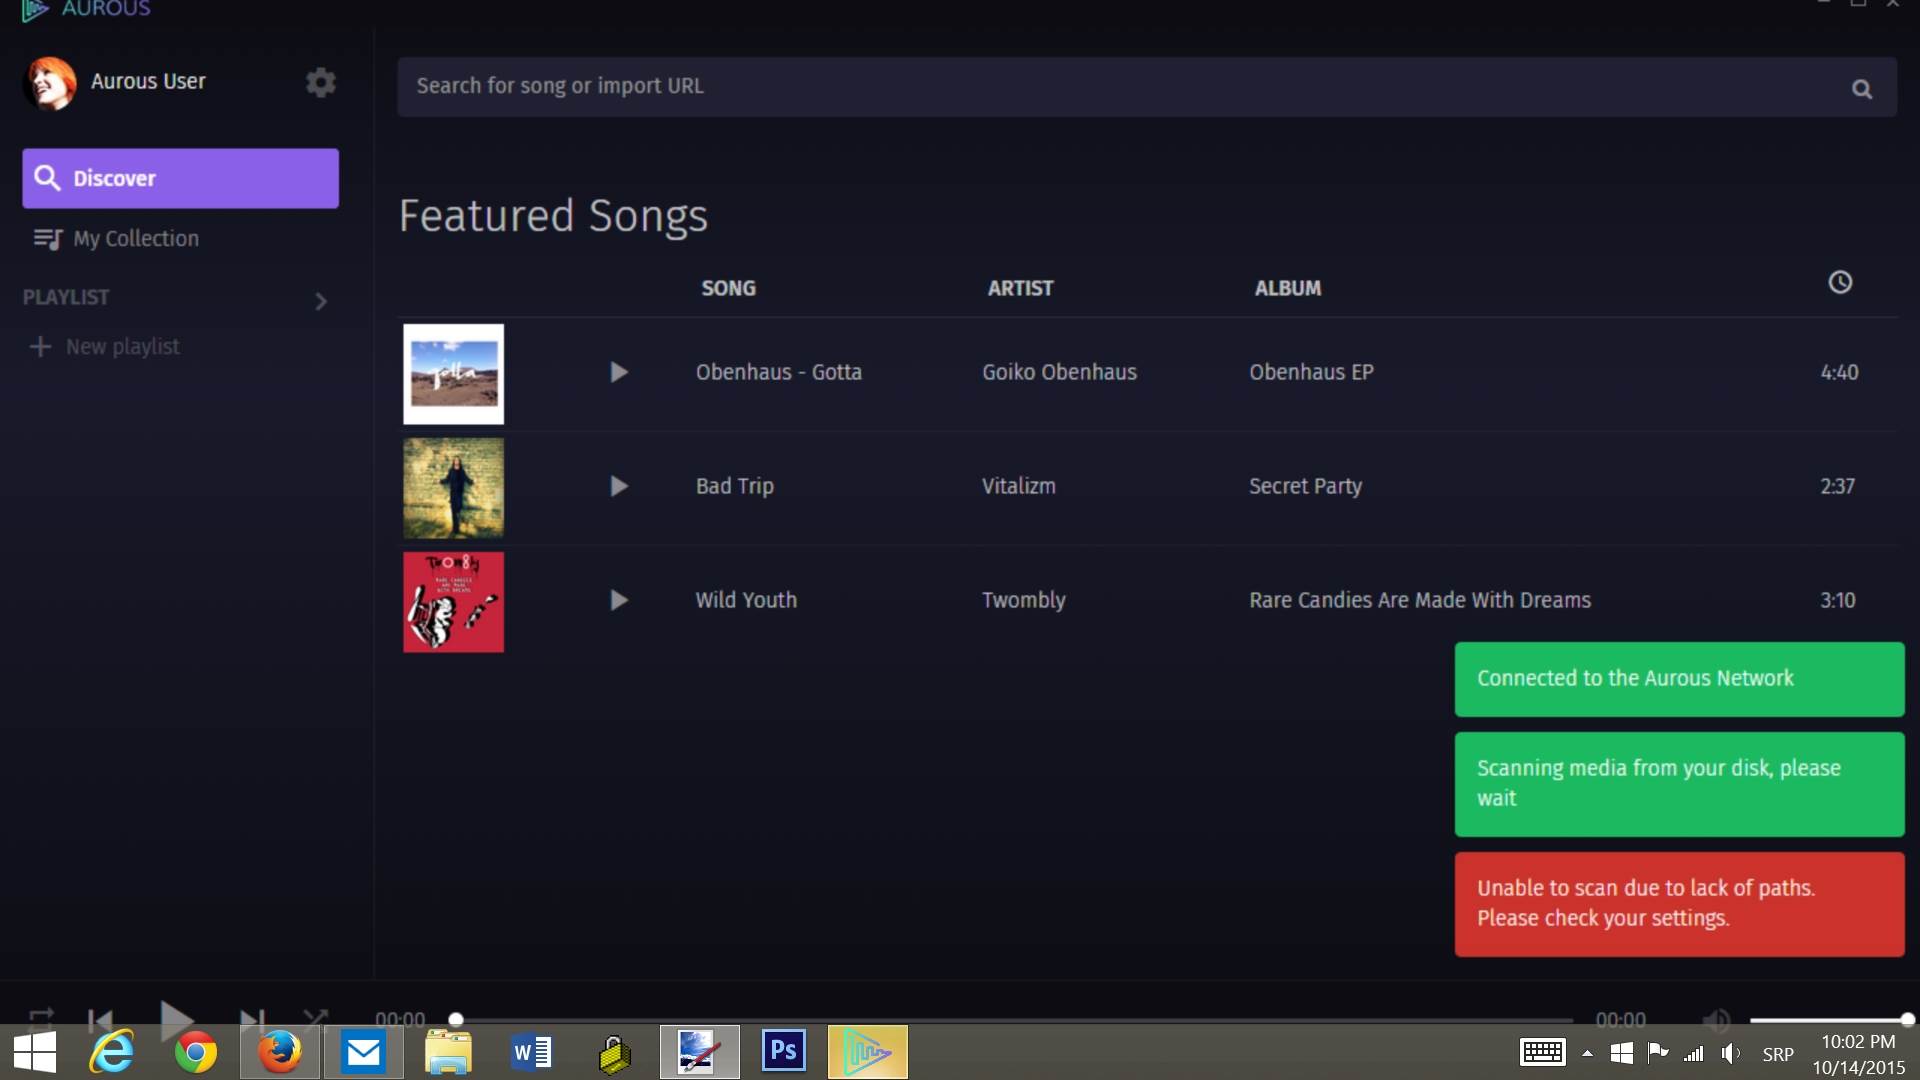Start playing Wild Youth
Viewport: 1920px width, 1080px height.
tap(619, 601)
